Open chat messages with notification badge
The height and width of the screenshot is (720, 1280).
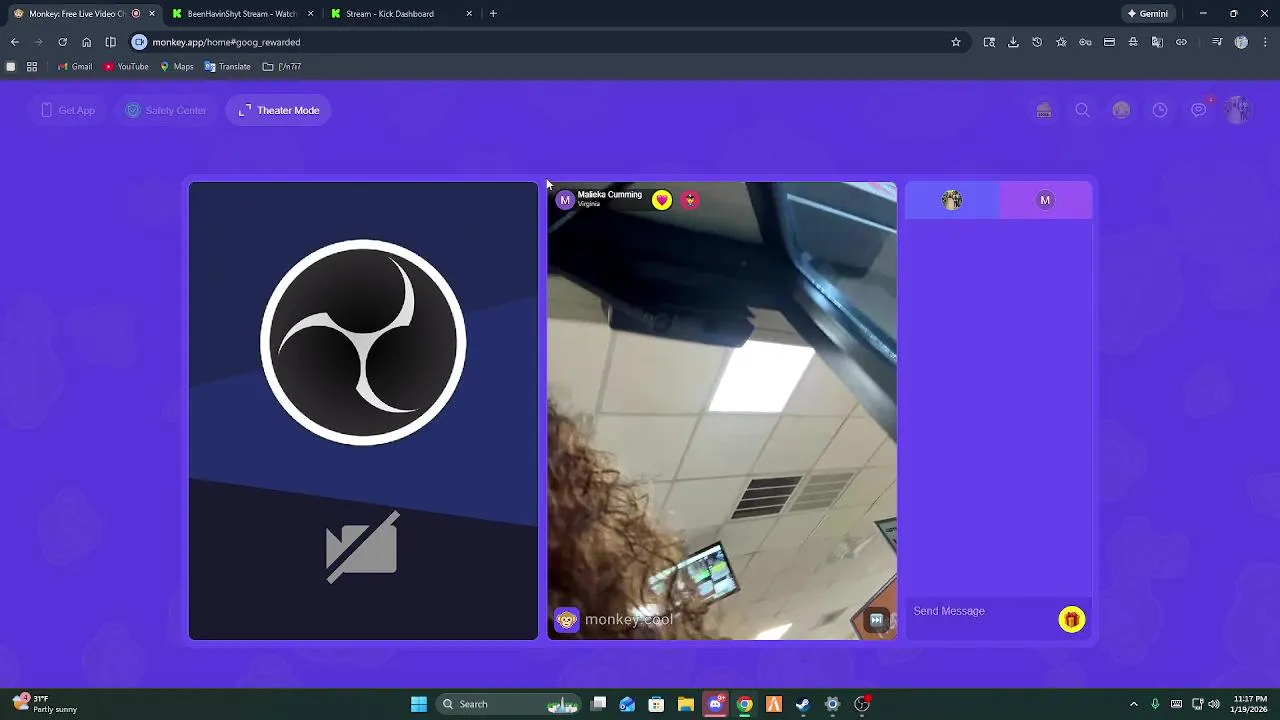[1199, 109]
